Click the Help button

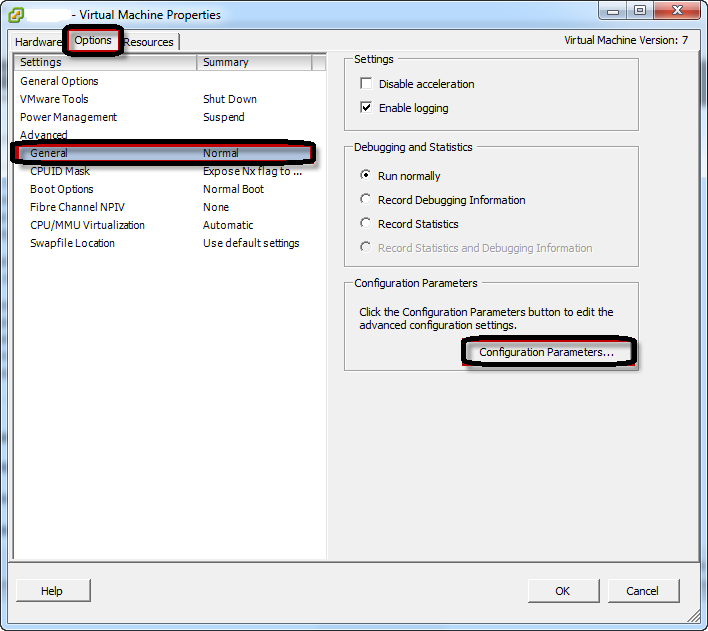[52, 591]
